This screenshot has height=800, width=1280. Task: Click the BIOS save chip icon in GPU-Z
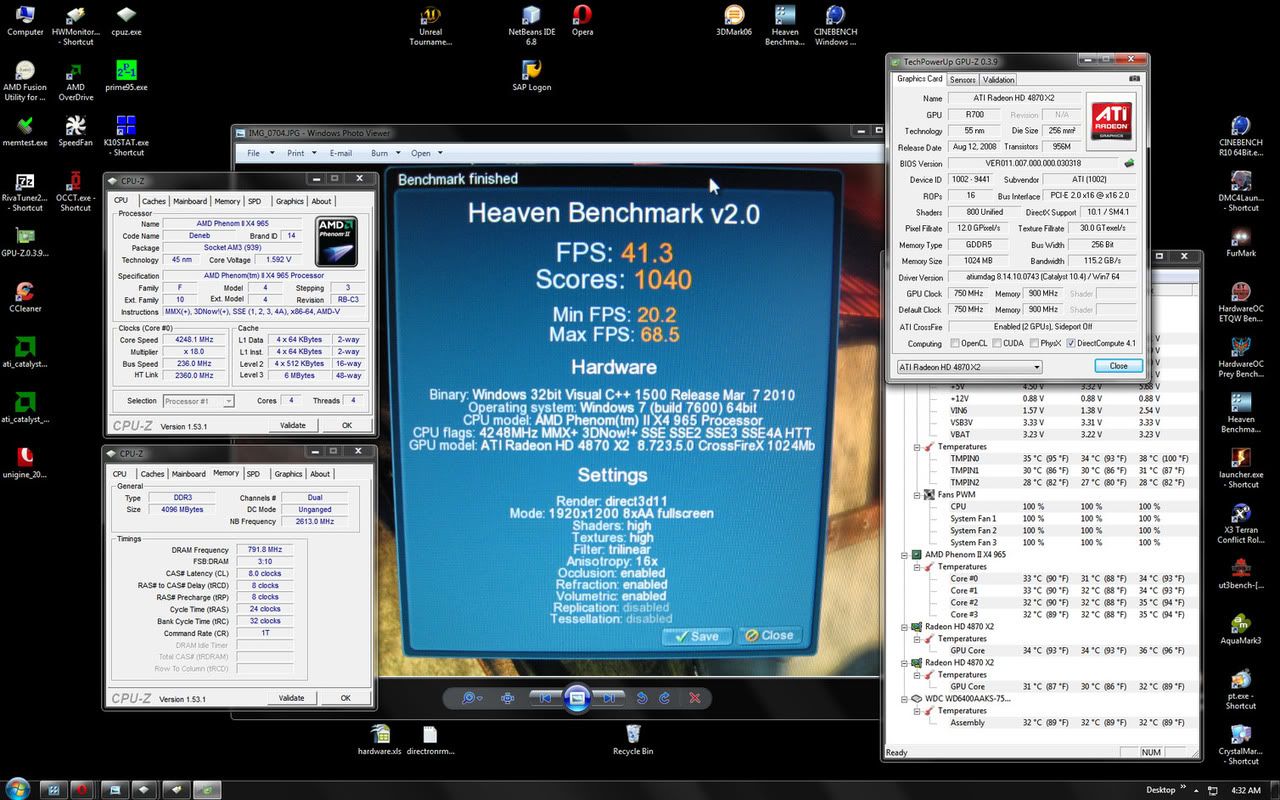click(1129, 163)
